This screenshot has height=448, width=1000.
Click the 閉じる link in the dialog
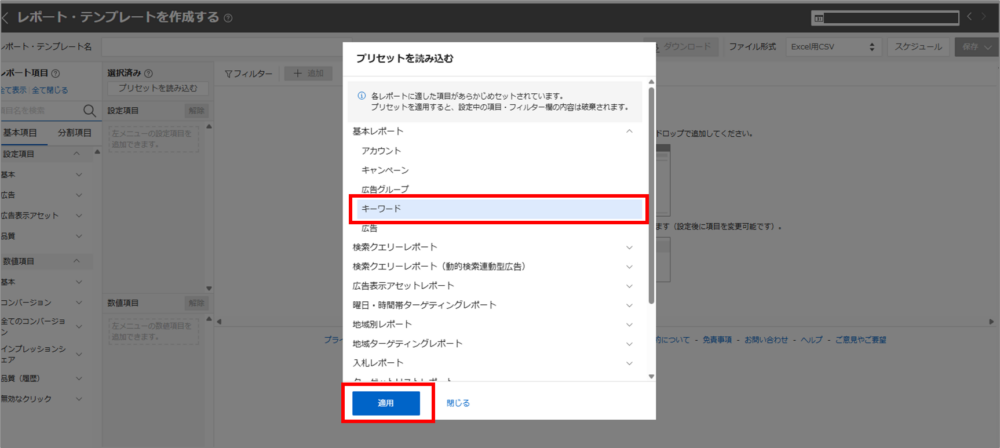point(457,403)
